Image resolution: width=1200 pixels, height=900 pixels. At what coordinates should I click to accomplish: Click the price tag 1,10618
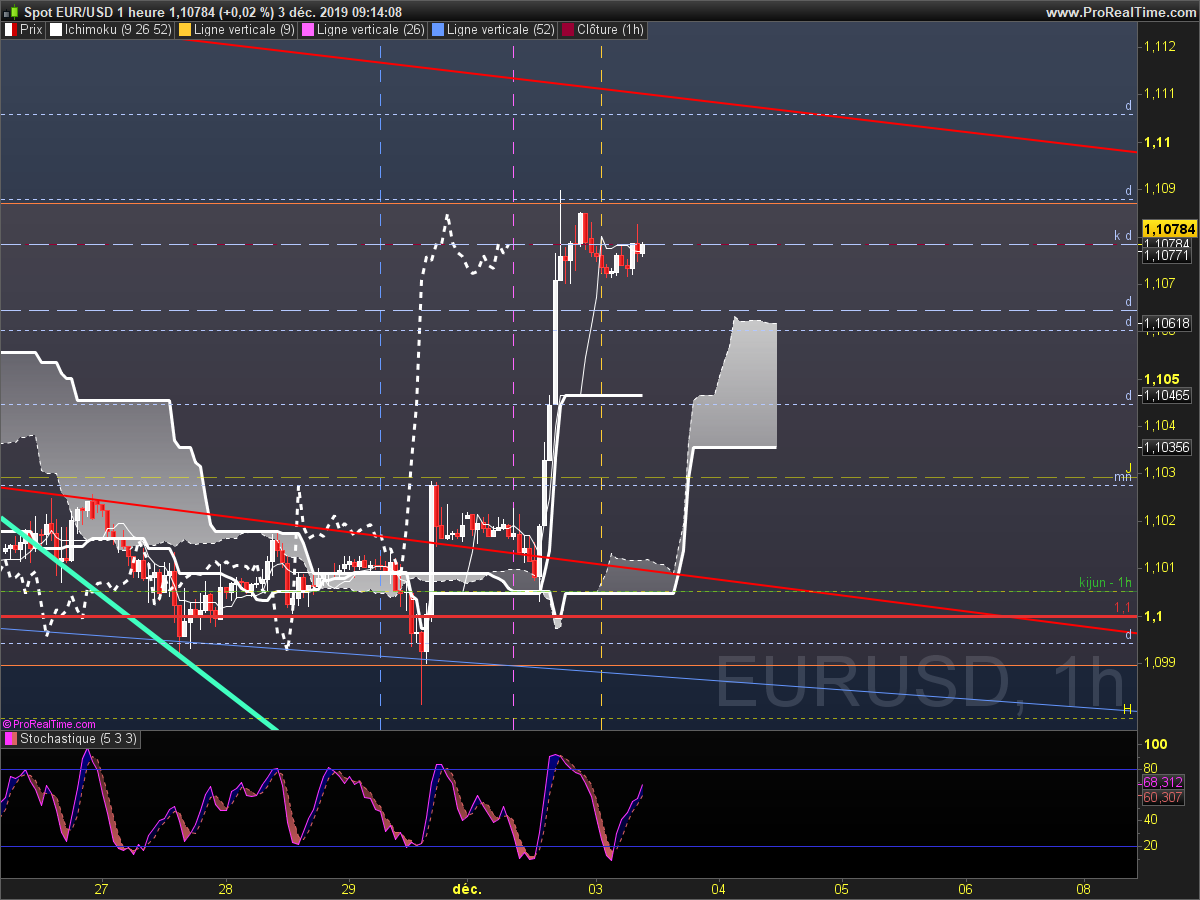[1166, 323]
